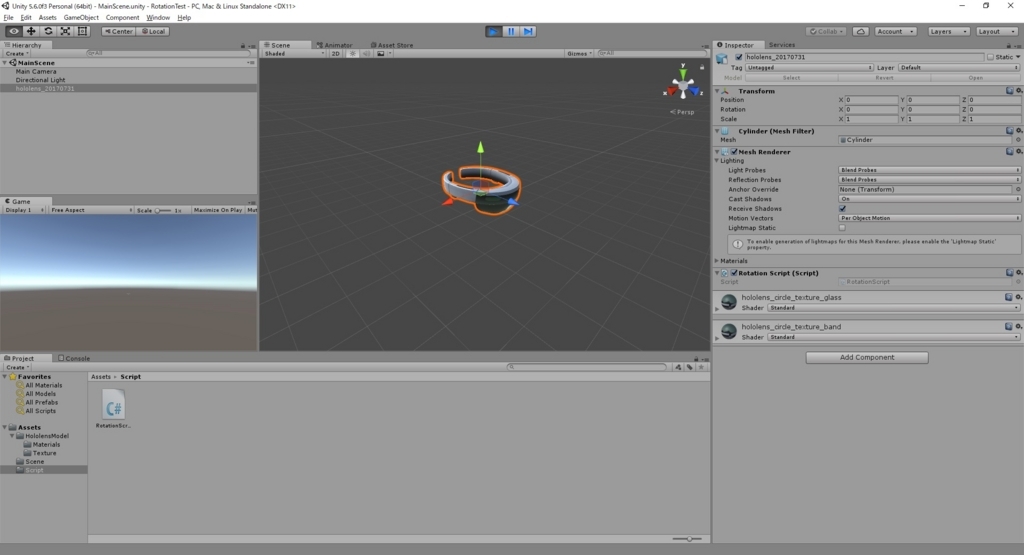Switch to the Console tab
Viewport: 1024px width, 555px height.
pyautogui.click(x=74, y=358)
